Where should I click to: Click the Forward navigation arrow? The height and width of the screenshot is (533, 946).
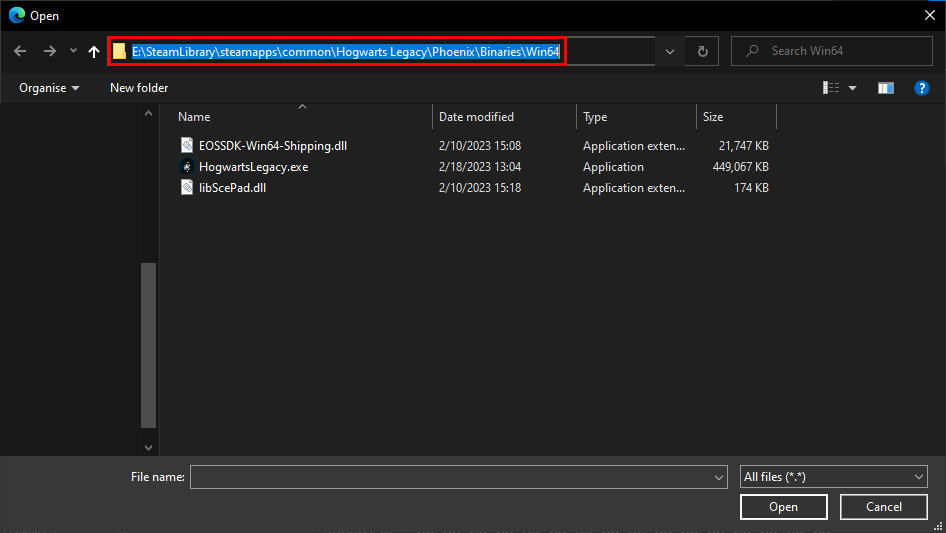click(49, 51)
